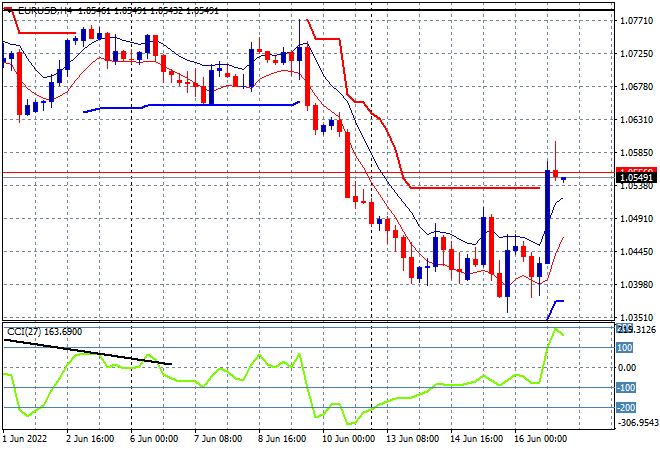Select the CCI(27) 163.6900 indicator label
Image resolution: width=660 pixels, height=450 pixels.
(x=45, y=332)
